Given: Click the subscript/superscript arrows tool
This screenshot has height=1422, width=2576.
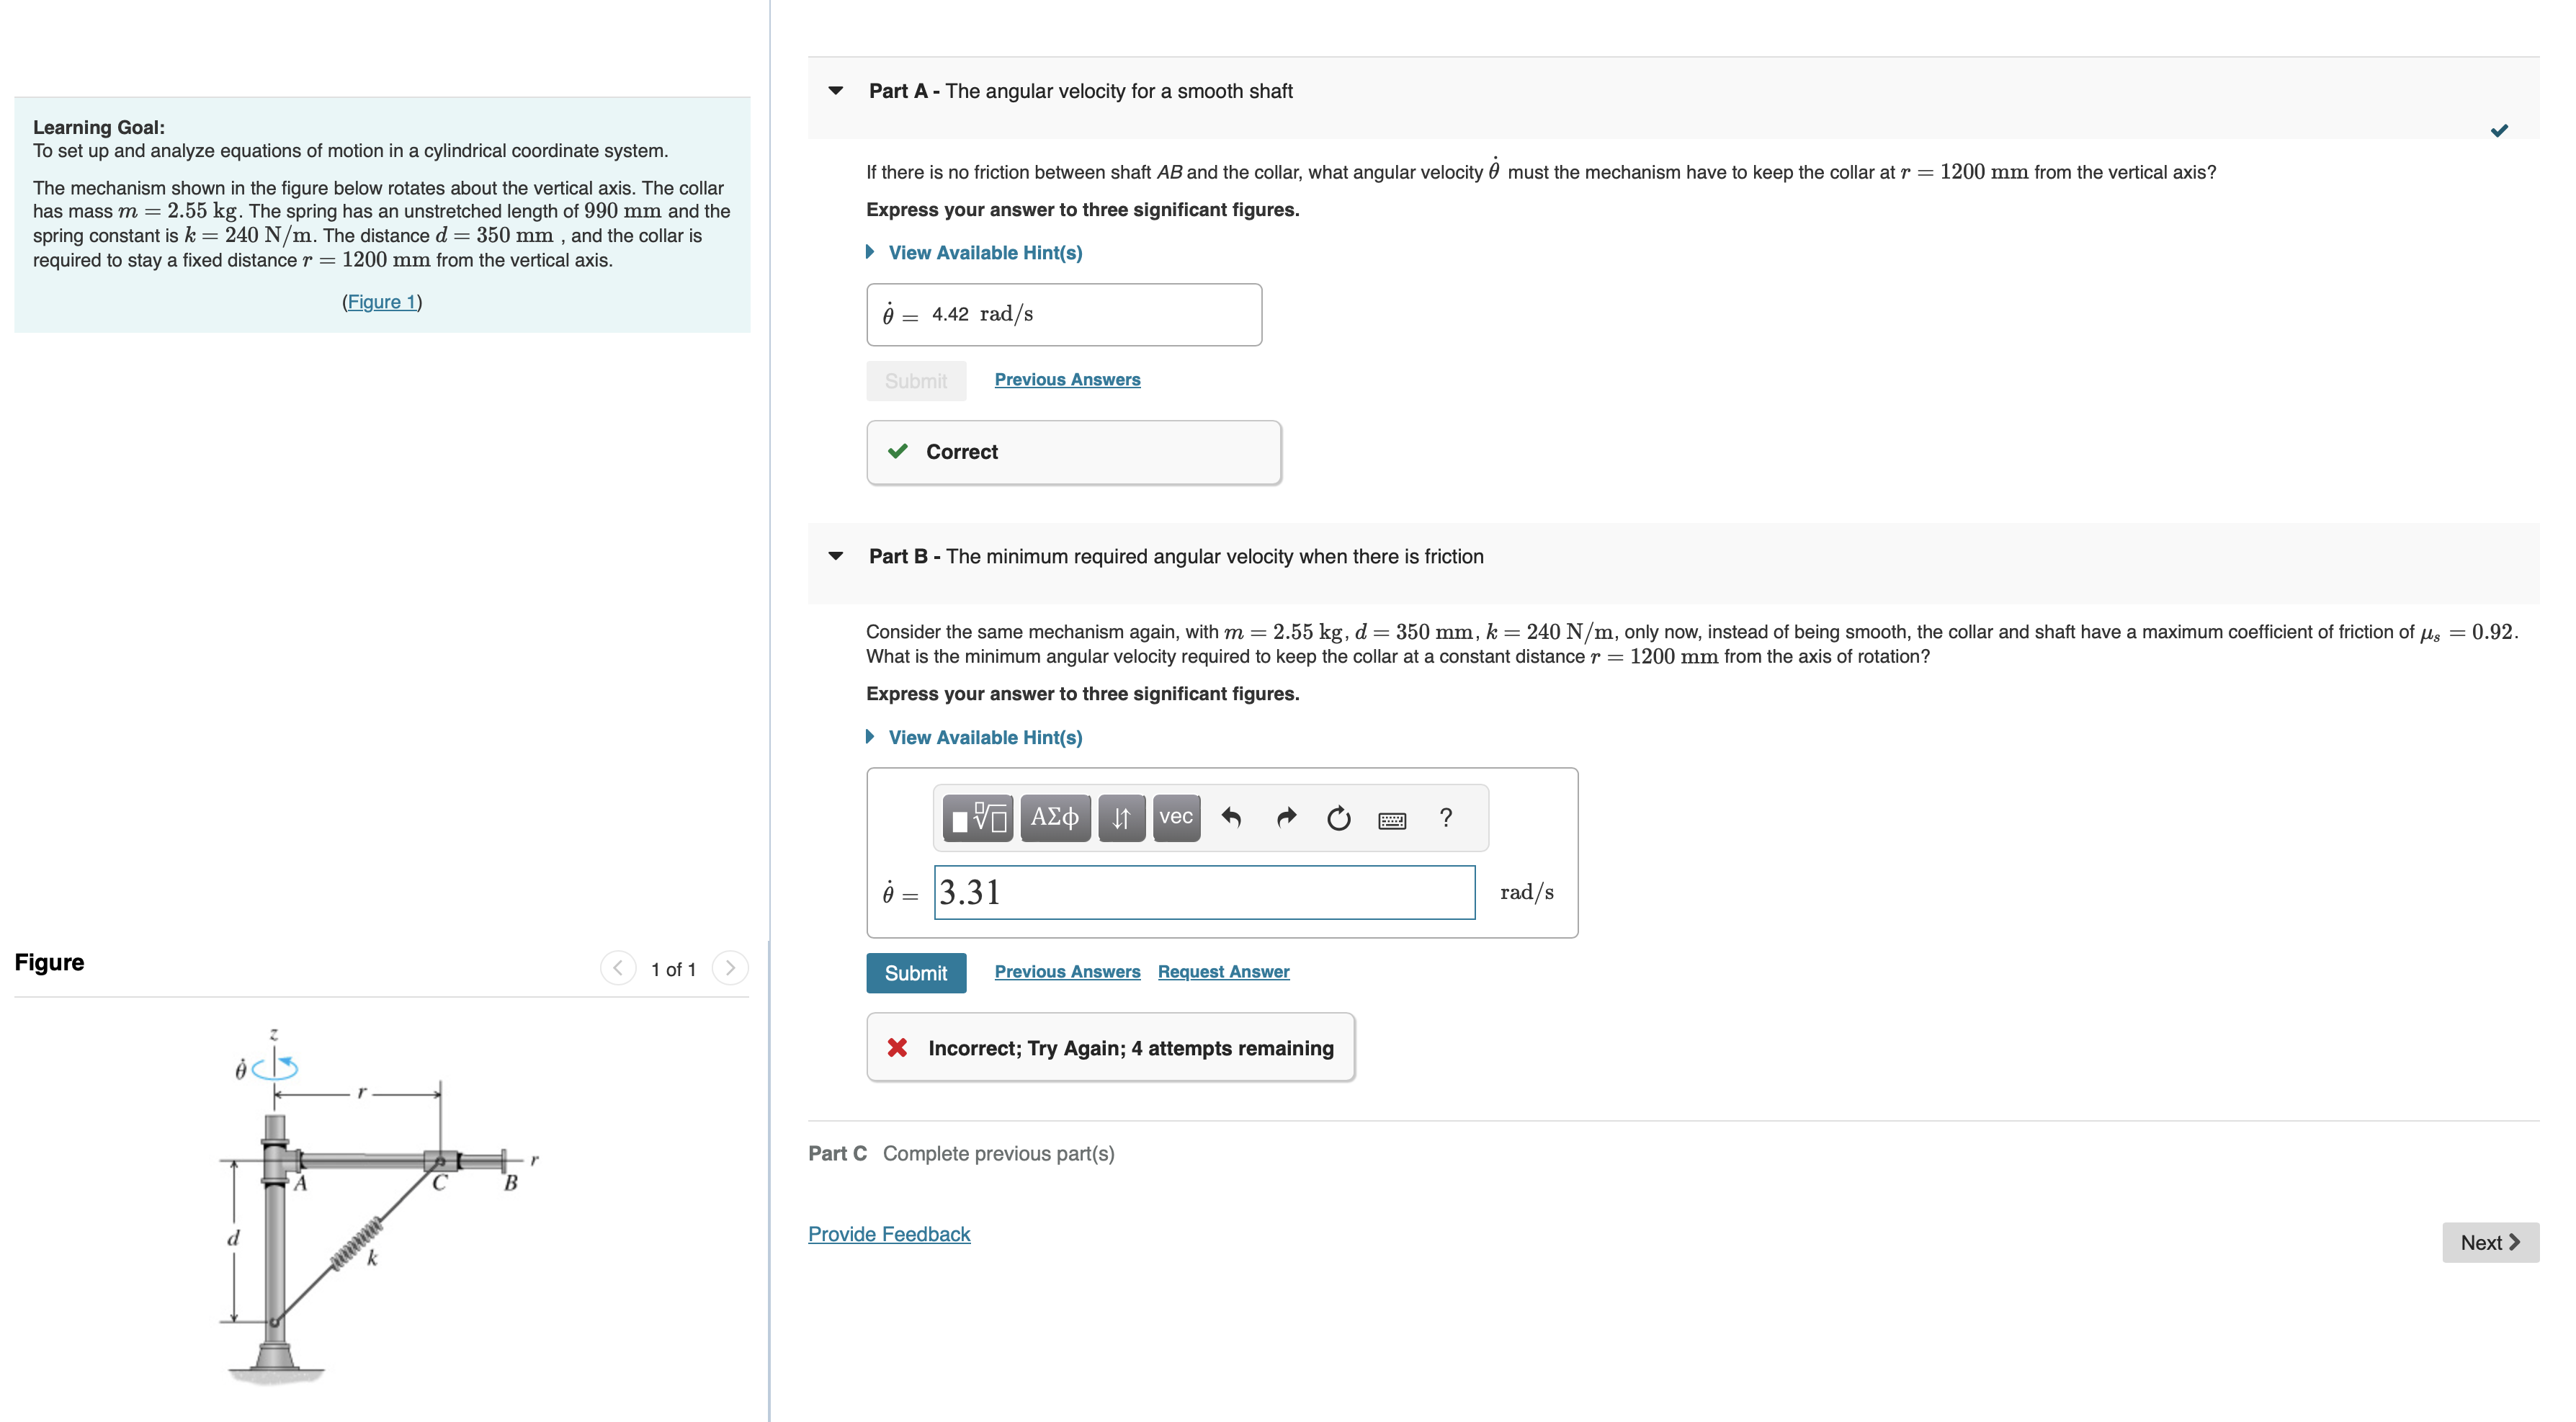Looking at the screenshot, I should click(x=1121, y=818).
